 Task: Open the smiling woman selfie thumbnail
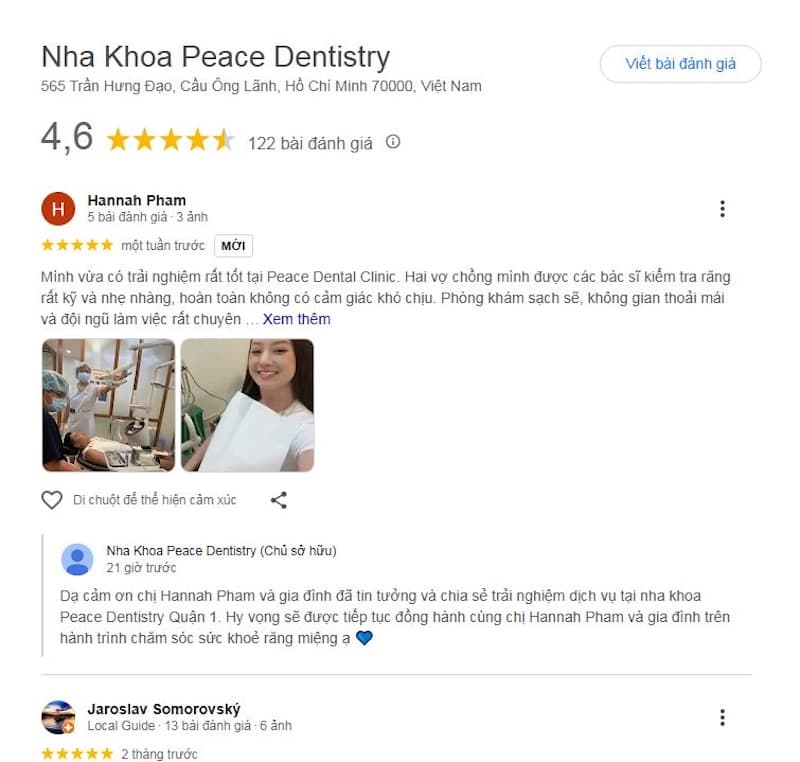(x=247, y=405)
